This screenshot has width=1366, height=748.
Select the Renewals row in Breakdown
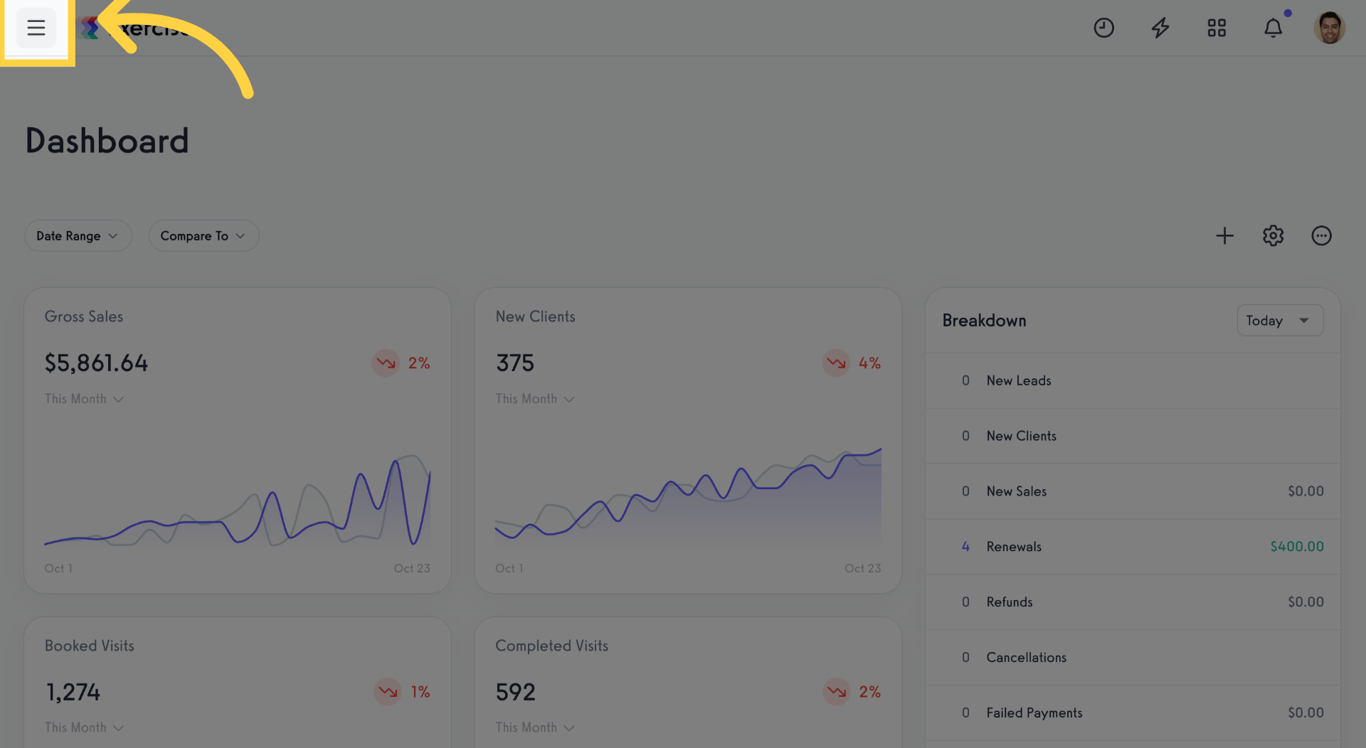click(1133, 547)
